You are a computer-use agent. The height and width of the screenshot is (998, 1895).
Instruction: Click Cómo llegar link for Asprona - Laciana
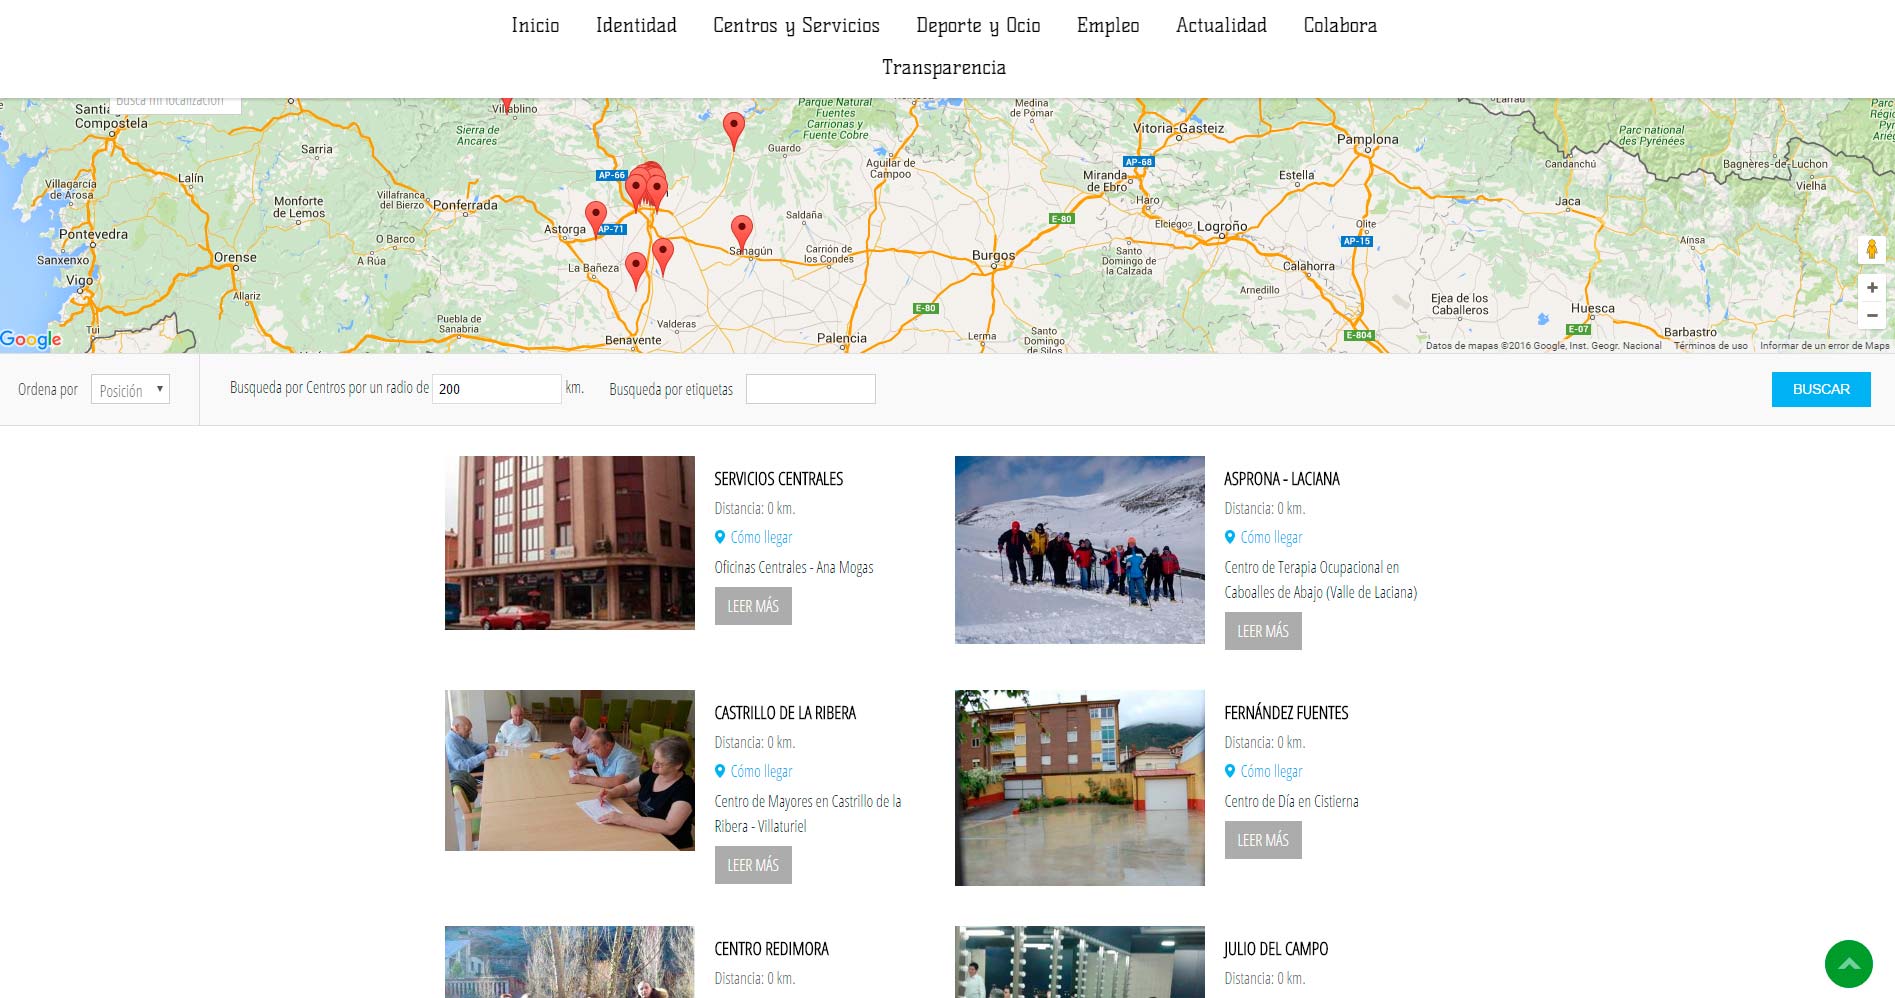(1271, 537)
